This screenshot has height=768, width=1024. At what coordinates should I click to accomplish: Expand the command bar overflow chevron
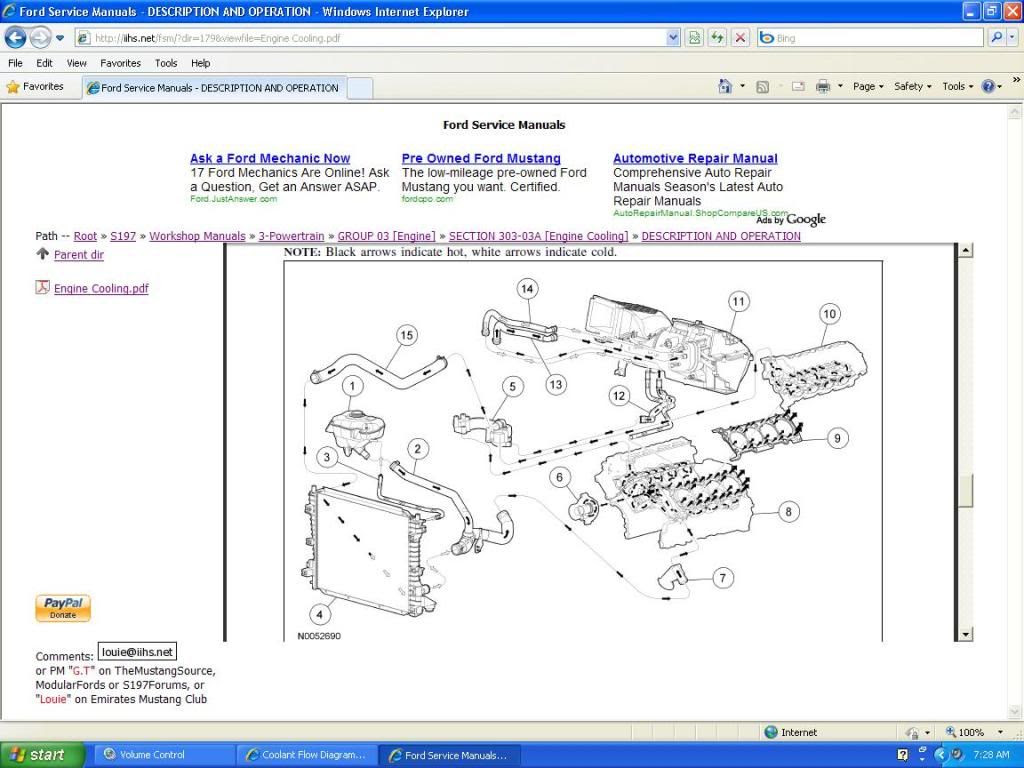click(x=1016, y=80)
